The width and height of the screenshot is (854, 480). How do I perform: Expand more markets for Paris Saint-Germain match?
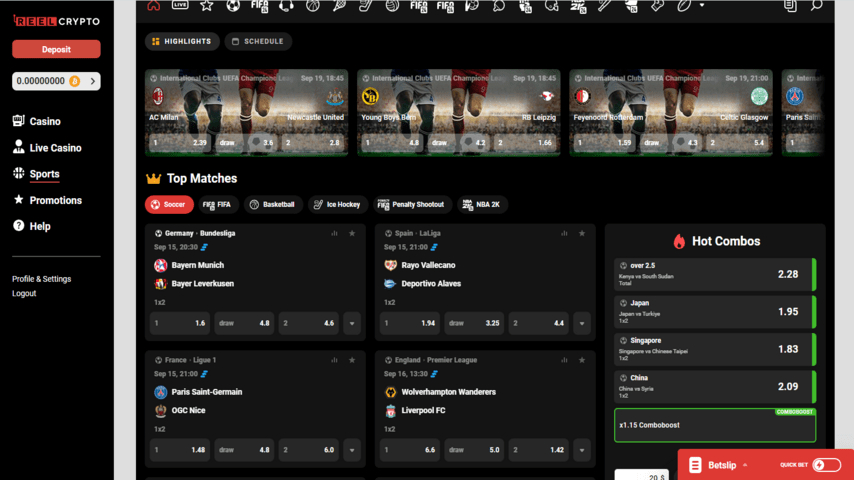(x=352, y=450)
